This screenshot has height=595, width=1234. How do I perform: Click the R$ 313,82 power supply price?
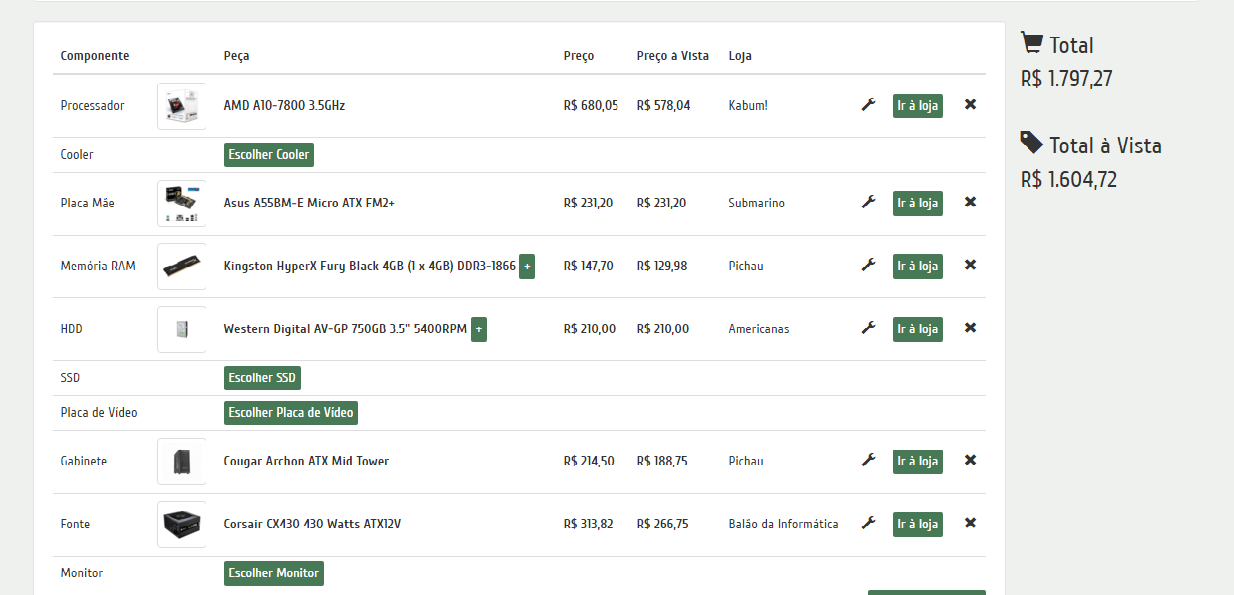[x=590, y=524]
